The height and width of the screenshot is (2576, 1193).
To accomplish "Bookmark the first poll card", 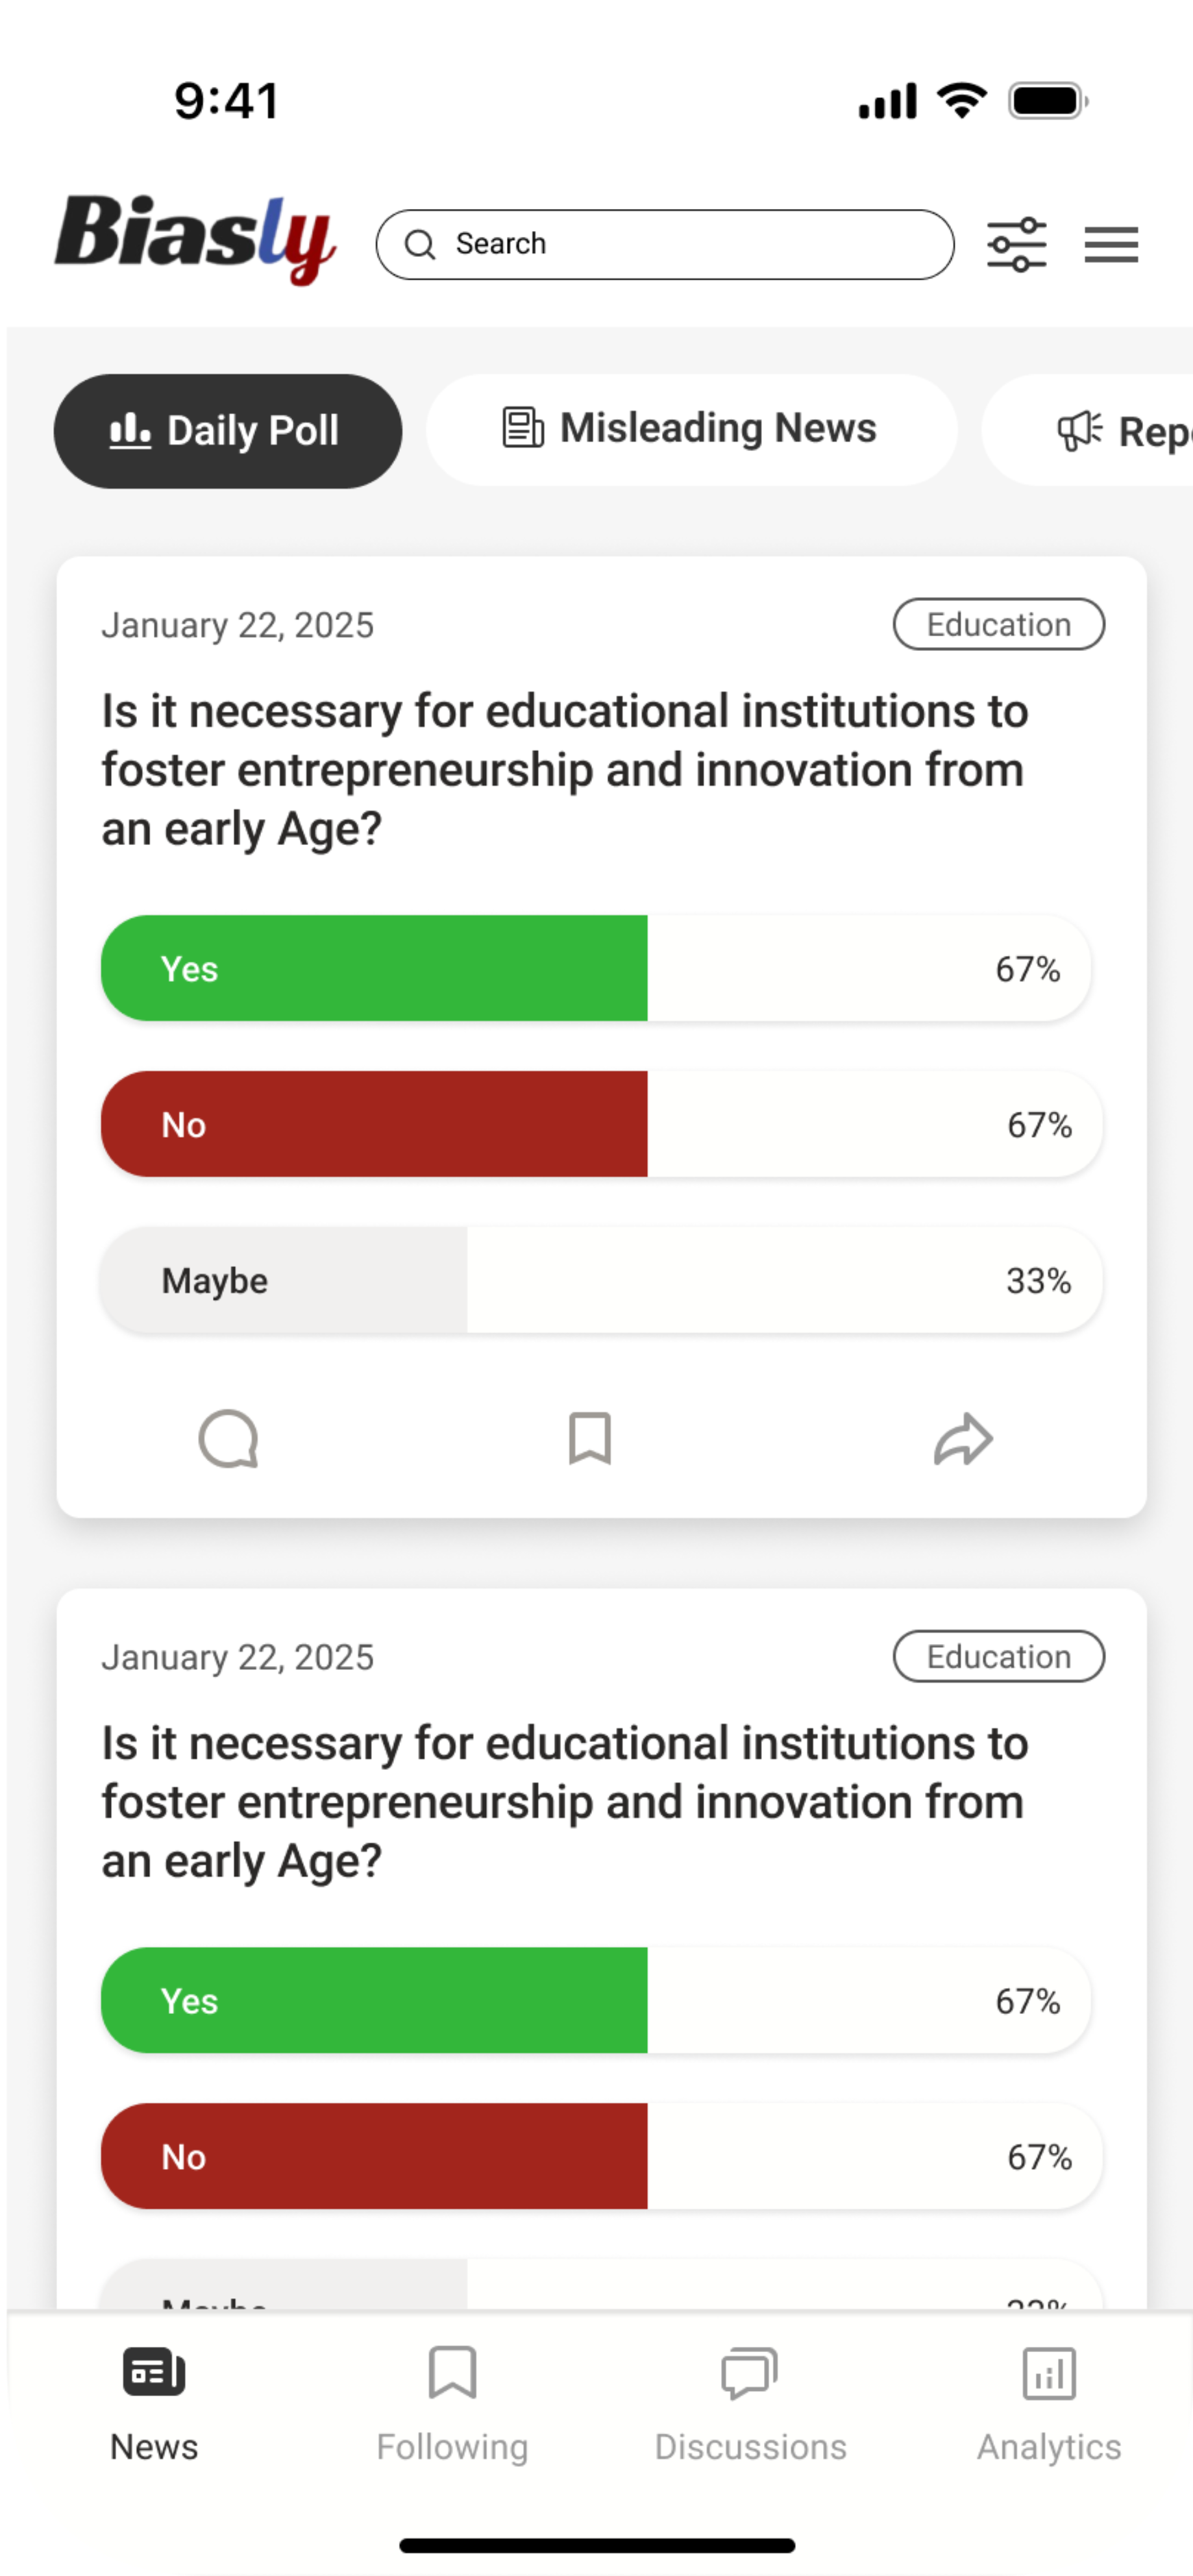I will tap(590, 1439).
